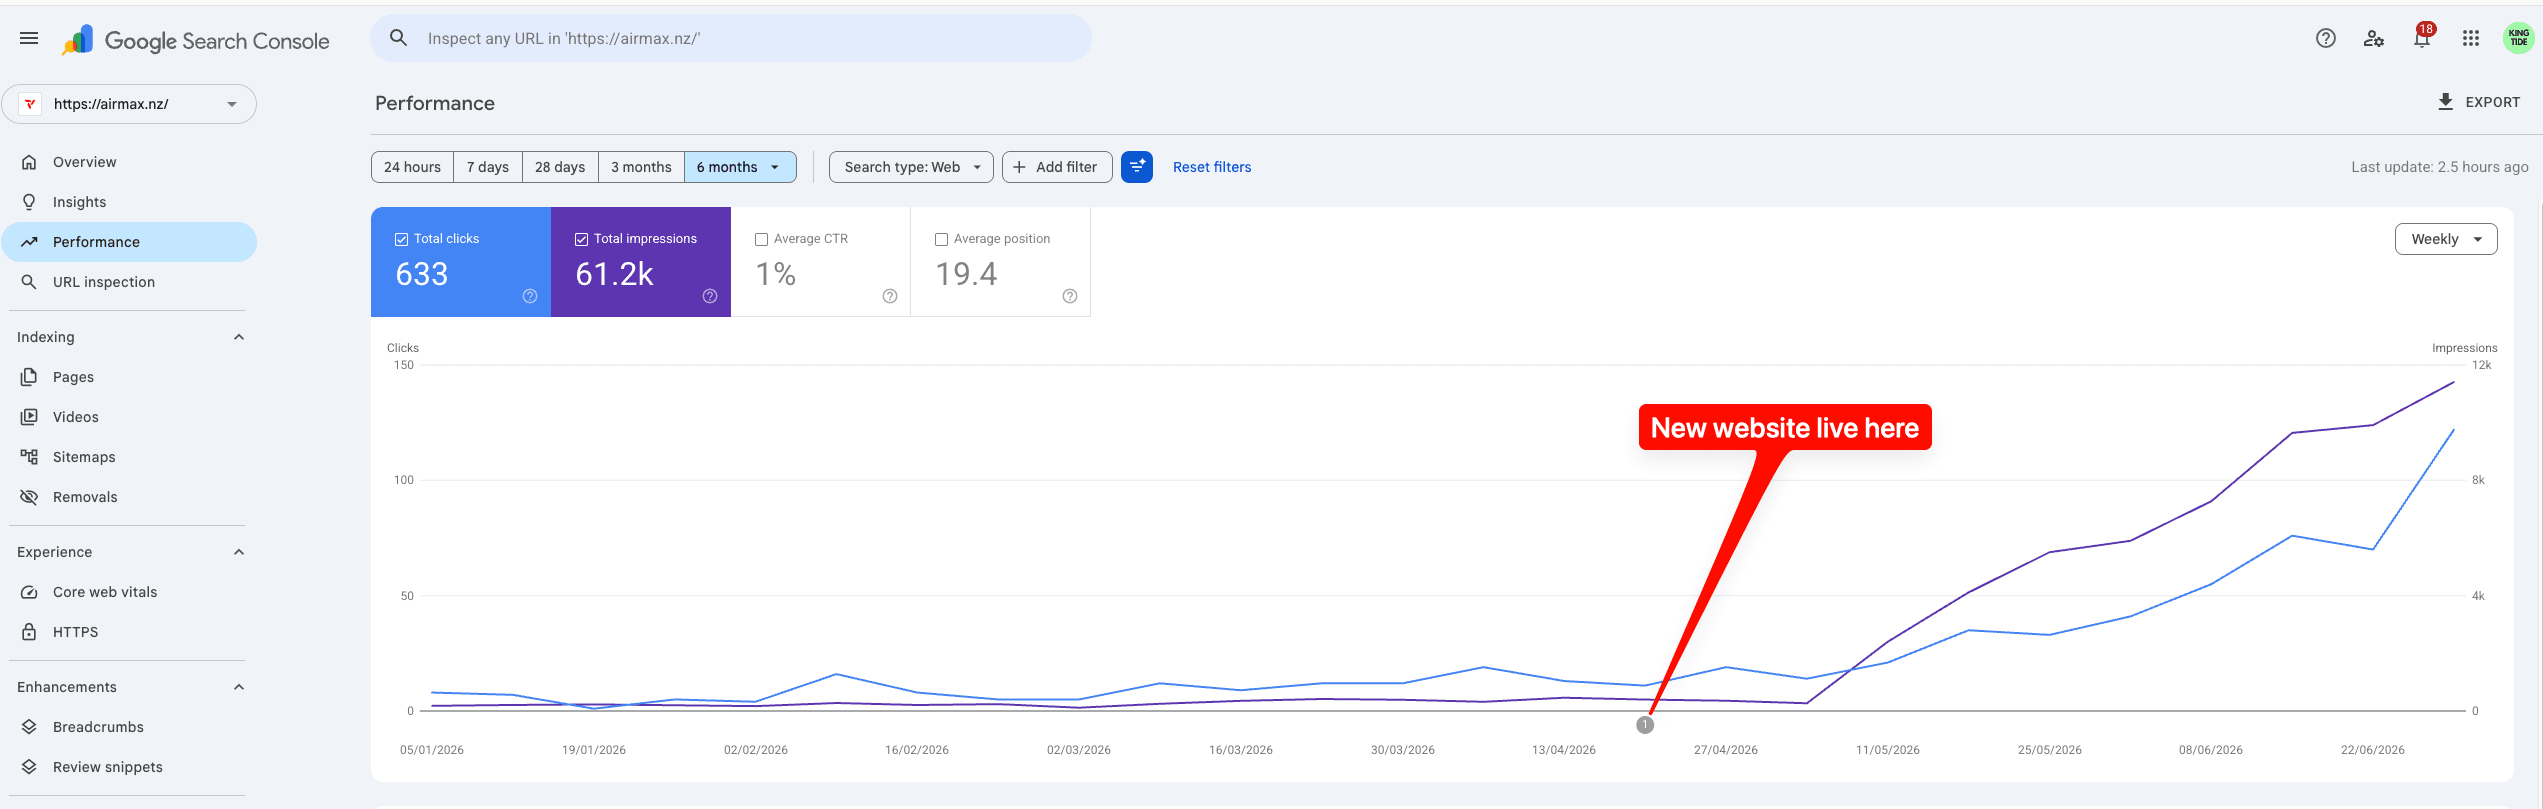Viewport: 2543px width, 809px height.
Task: View notifications bell with 18 badge
Action: pyautogui.click(x=2422, y=39)
